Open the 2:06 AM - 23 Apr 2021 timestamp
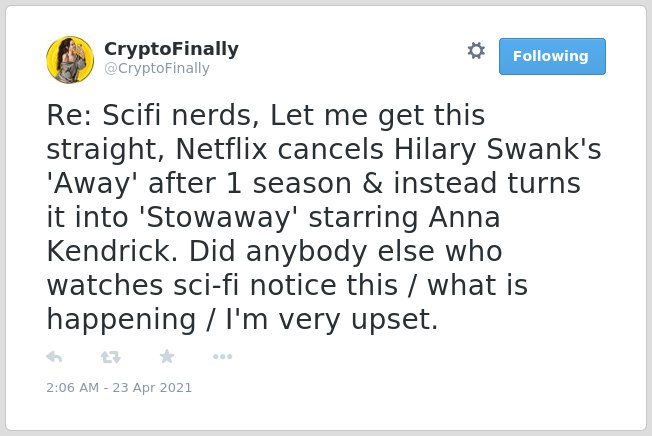 [119, 387]
